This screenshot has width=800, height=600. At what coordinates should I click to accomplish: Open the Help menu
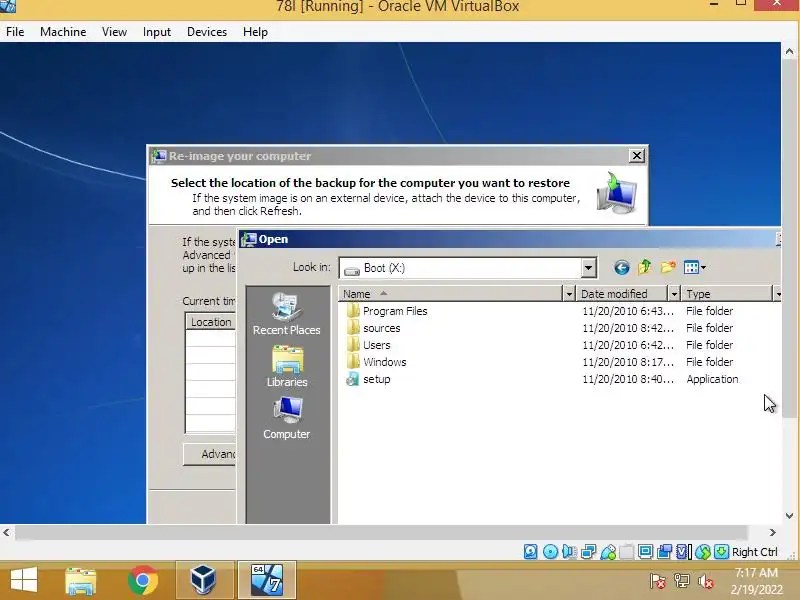[255, 32]
